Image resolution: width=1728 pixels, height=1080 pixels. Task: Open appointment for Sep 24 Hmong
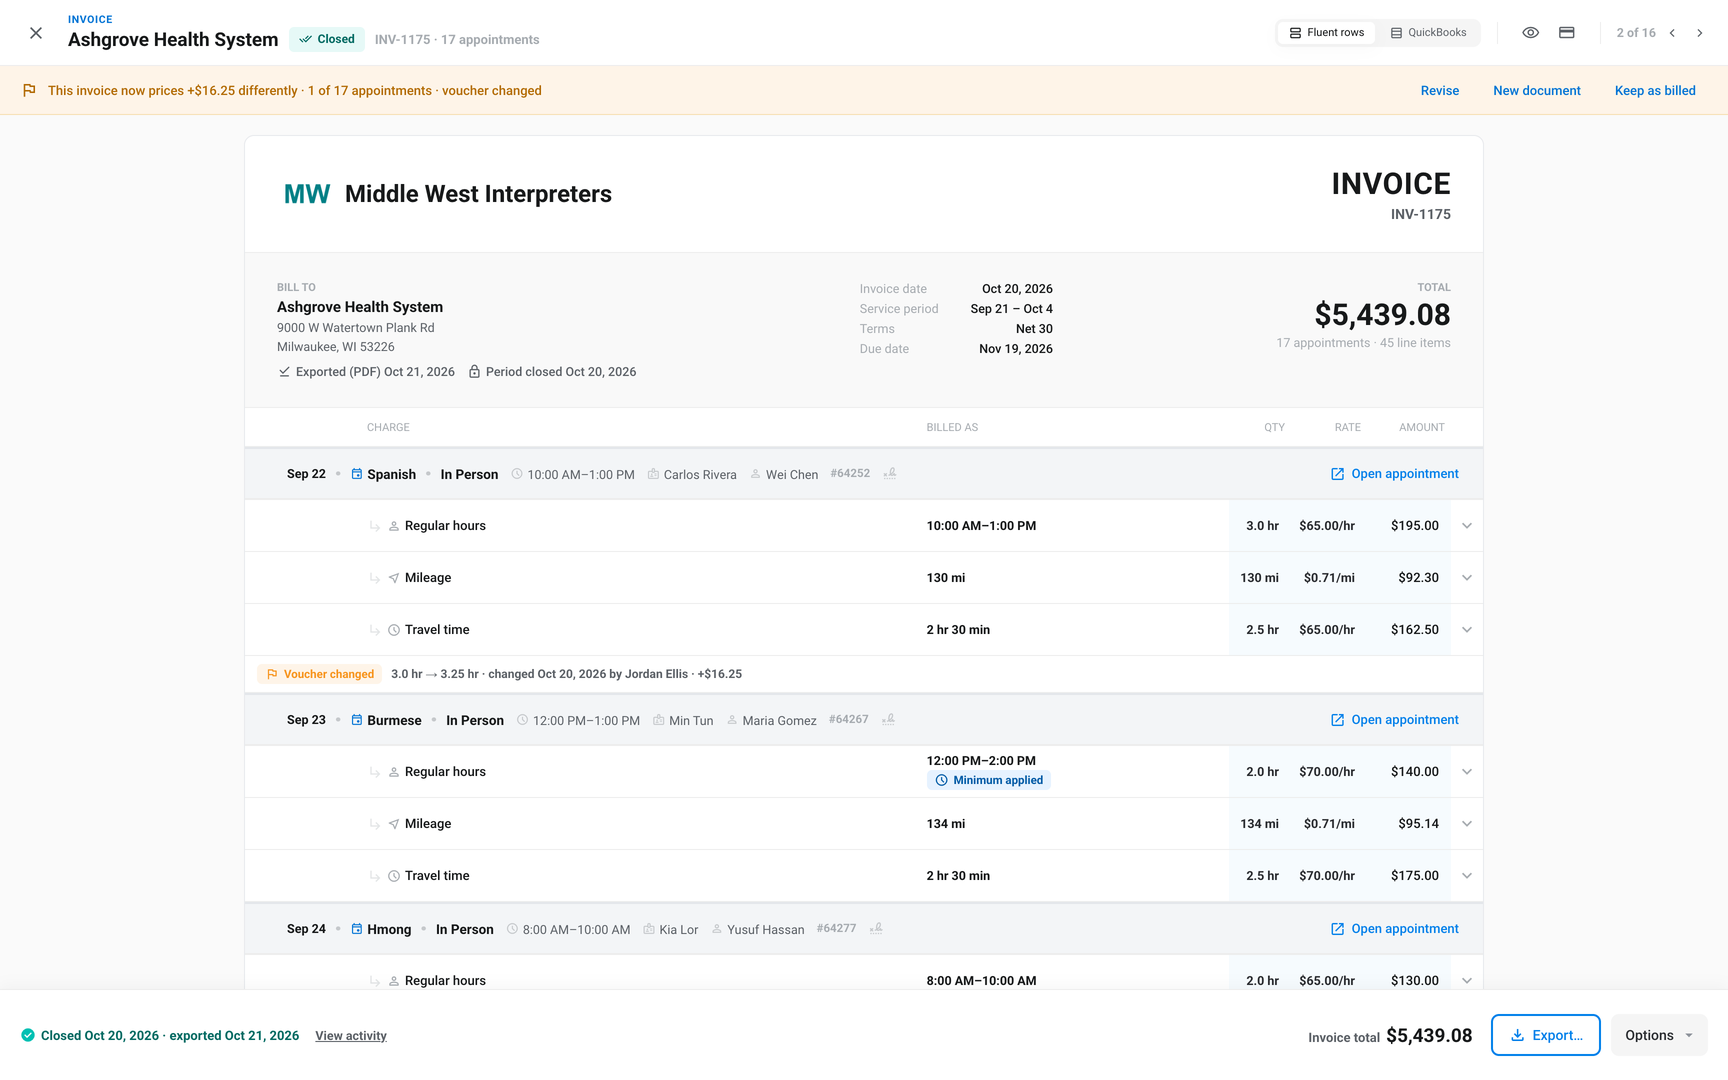tap(1394, 929)
